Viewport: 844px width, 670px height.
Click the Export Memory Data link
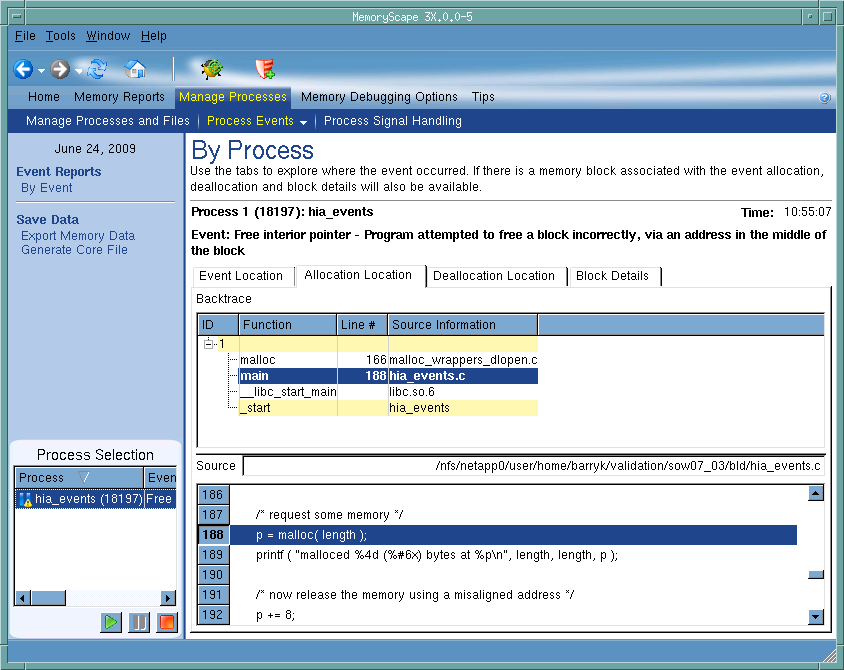pyautogui.click(x=78, y=236)
